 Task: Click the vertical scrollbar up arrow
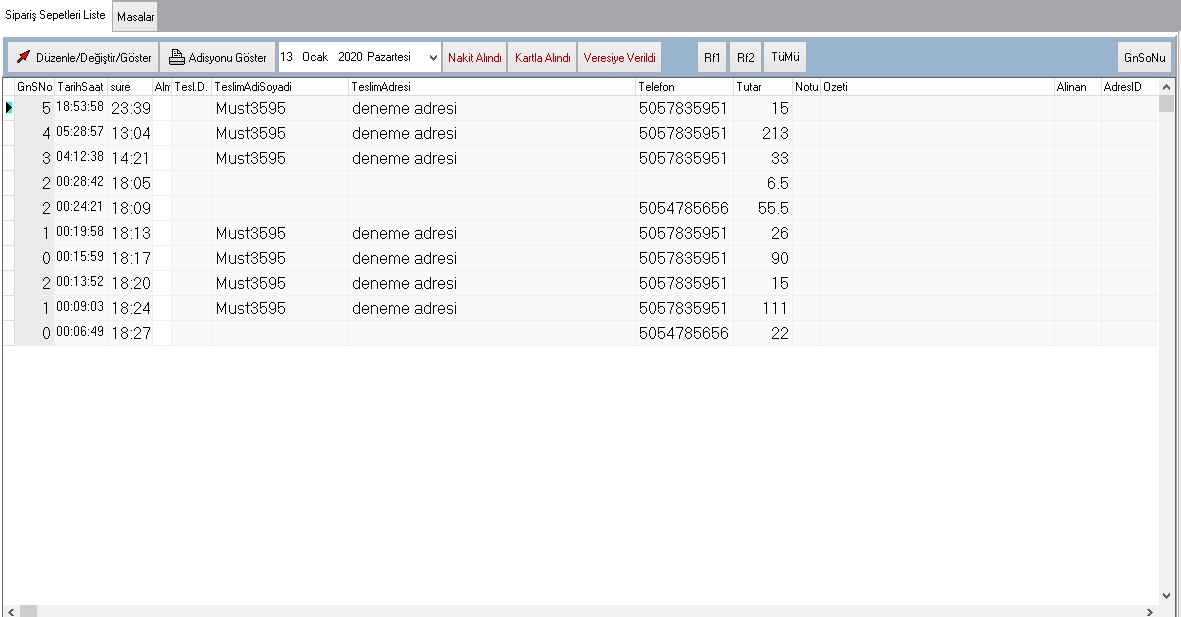tap(1166, 88)
